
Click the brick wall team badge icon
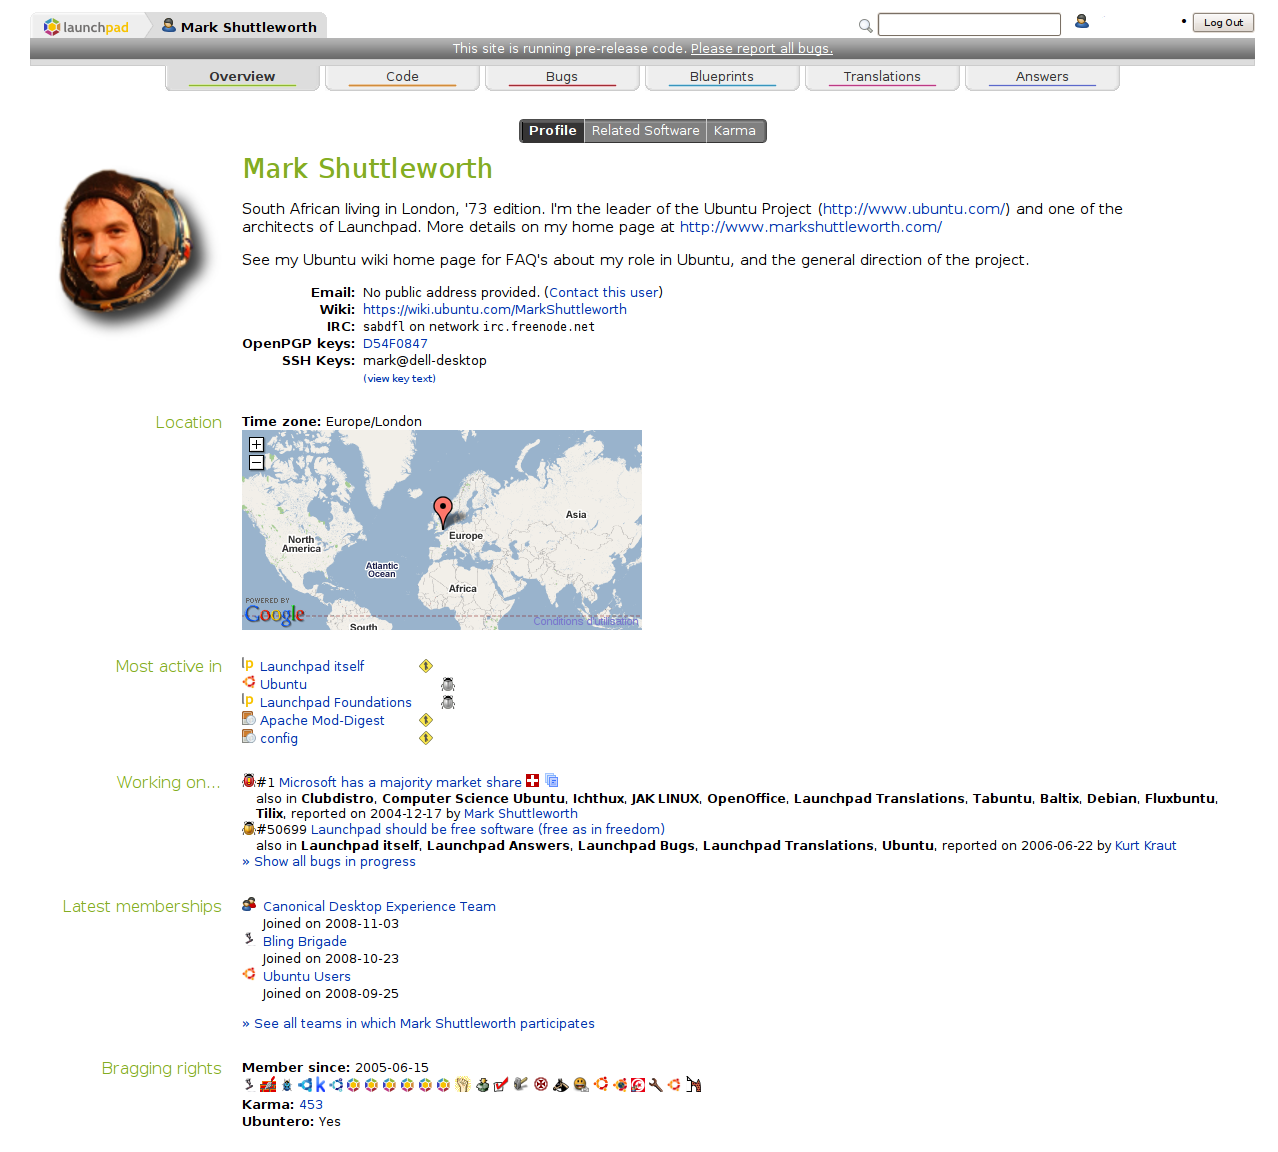[268, 1085]
